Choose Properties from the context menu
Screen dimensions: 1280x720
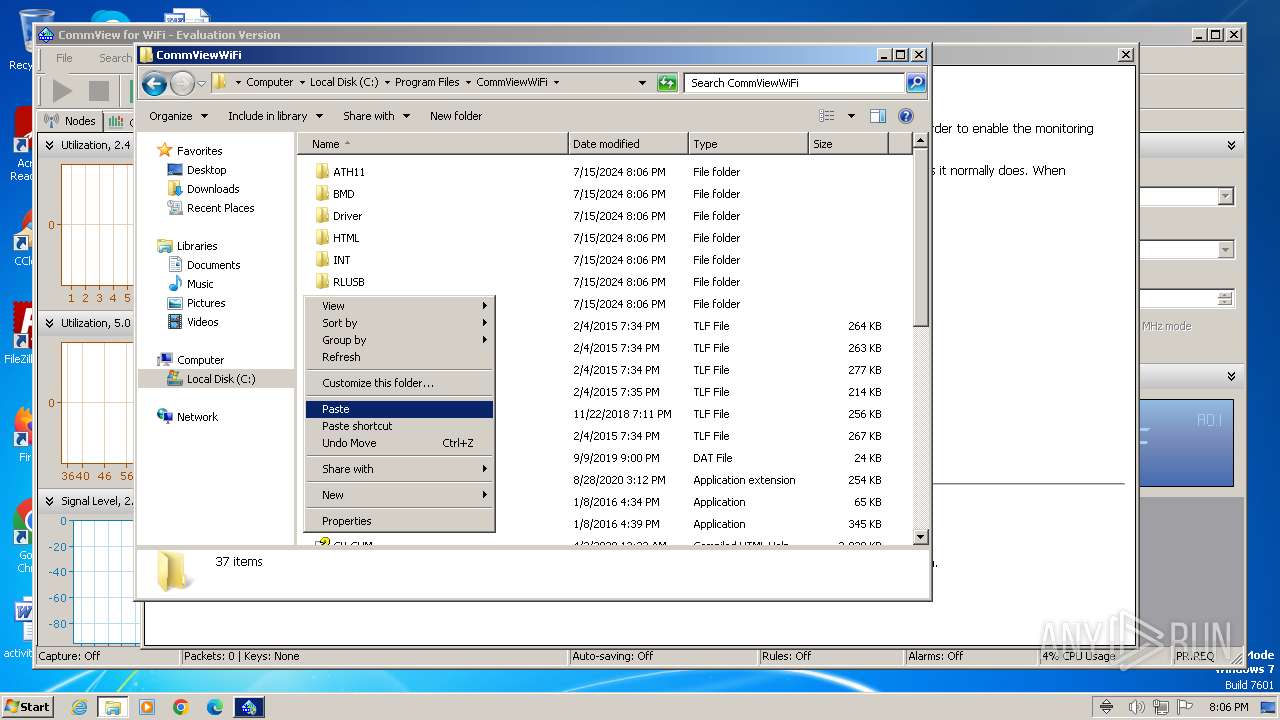coord(399,521)
